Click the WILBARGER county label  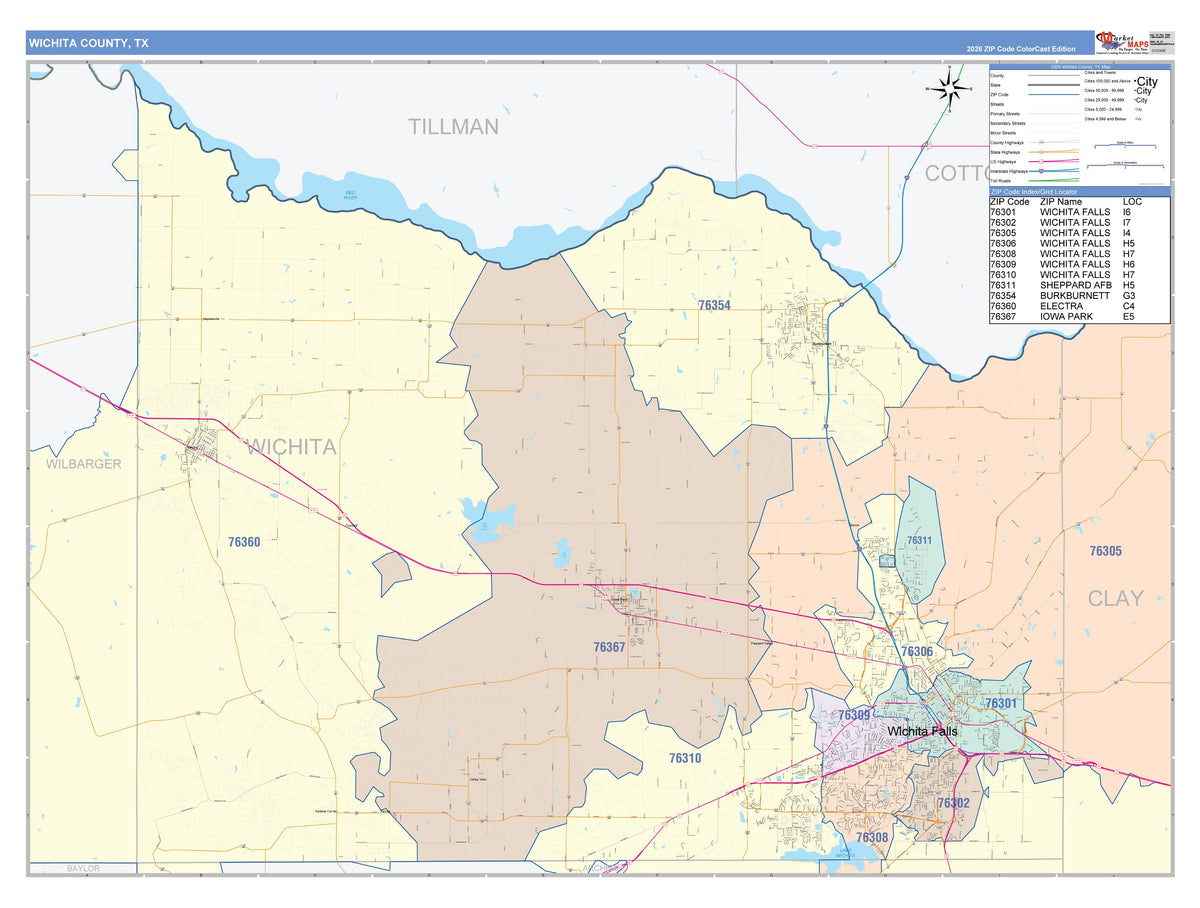pyautogui.click(x=83, y=464)
